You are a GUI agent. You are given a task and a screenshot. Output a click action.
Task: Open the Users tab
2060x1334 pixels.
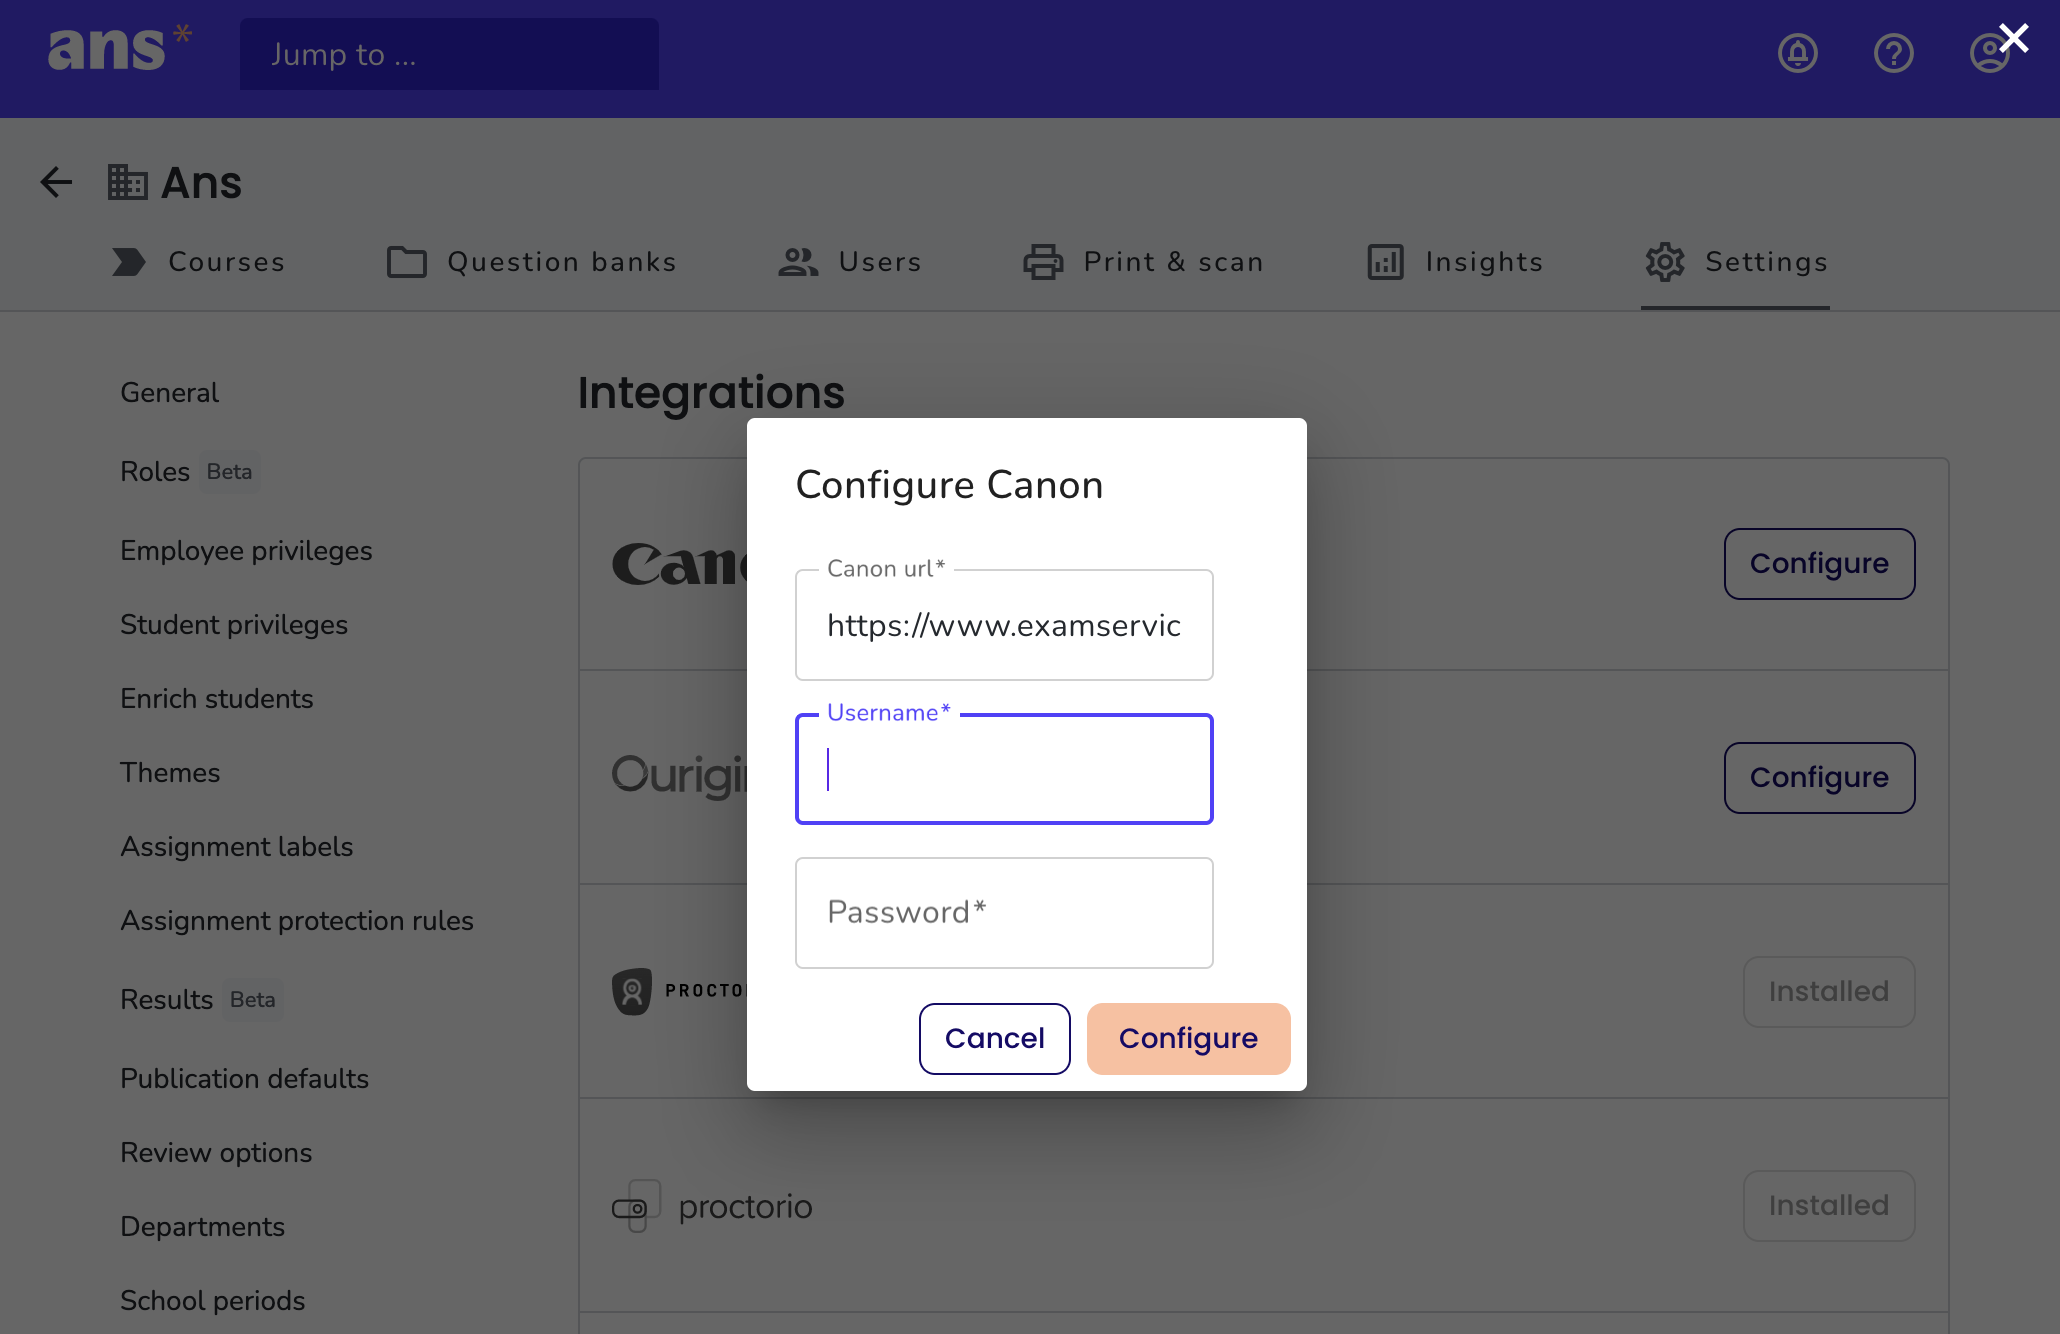[x=850, y=262]
